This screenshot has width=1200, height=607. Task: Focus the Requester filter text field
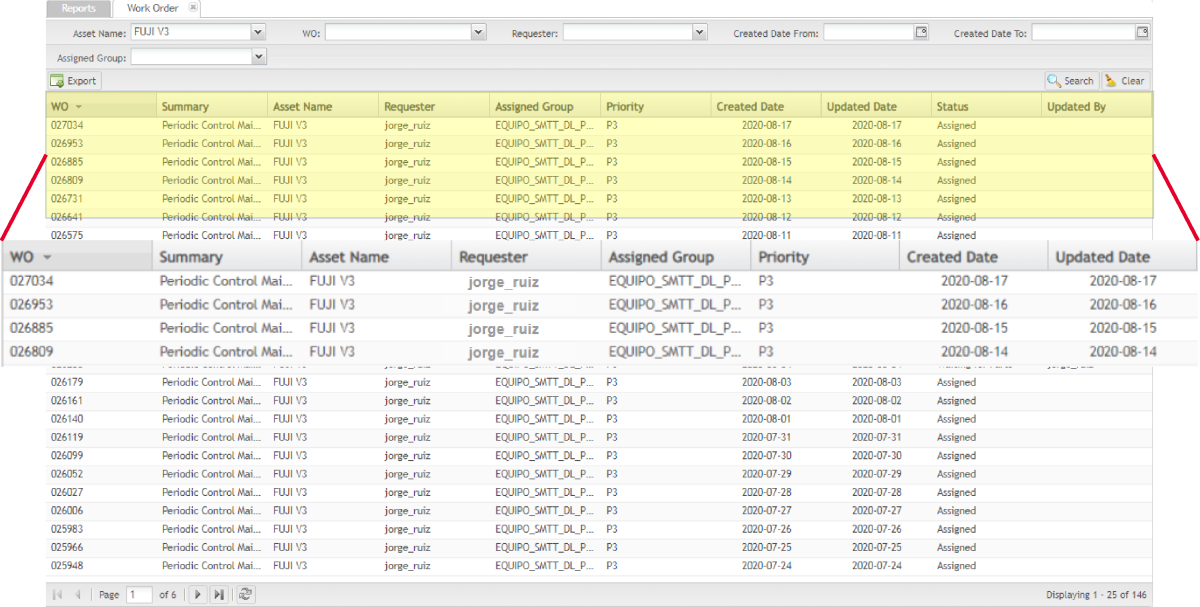(627, 33)
